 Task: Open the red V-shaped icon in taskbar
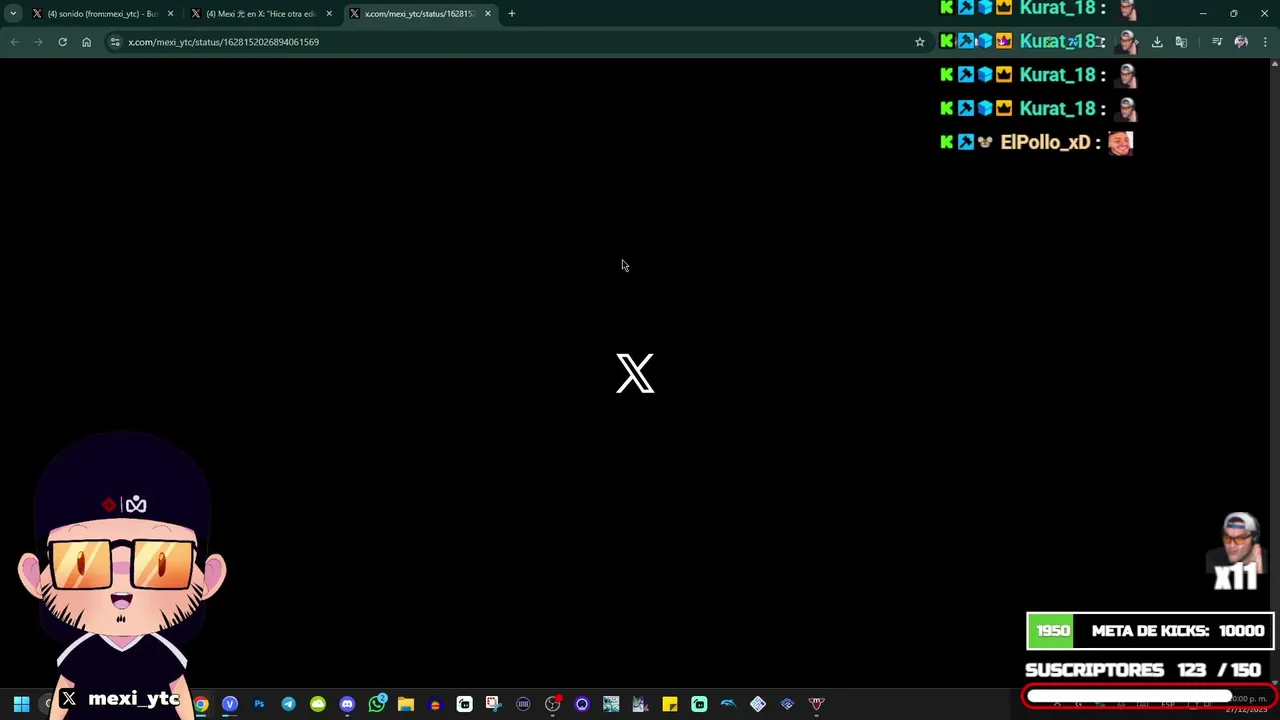point(816,704)
